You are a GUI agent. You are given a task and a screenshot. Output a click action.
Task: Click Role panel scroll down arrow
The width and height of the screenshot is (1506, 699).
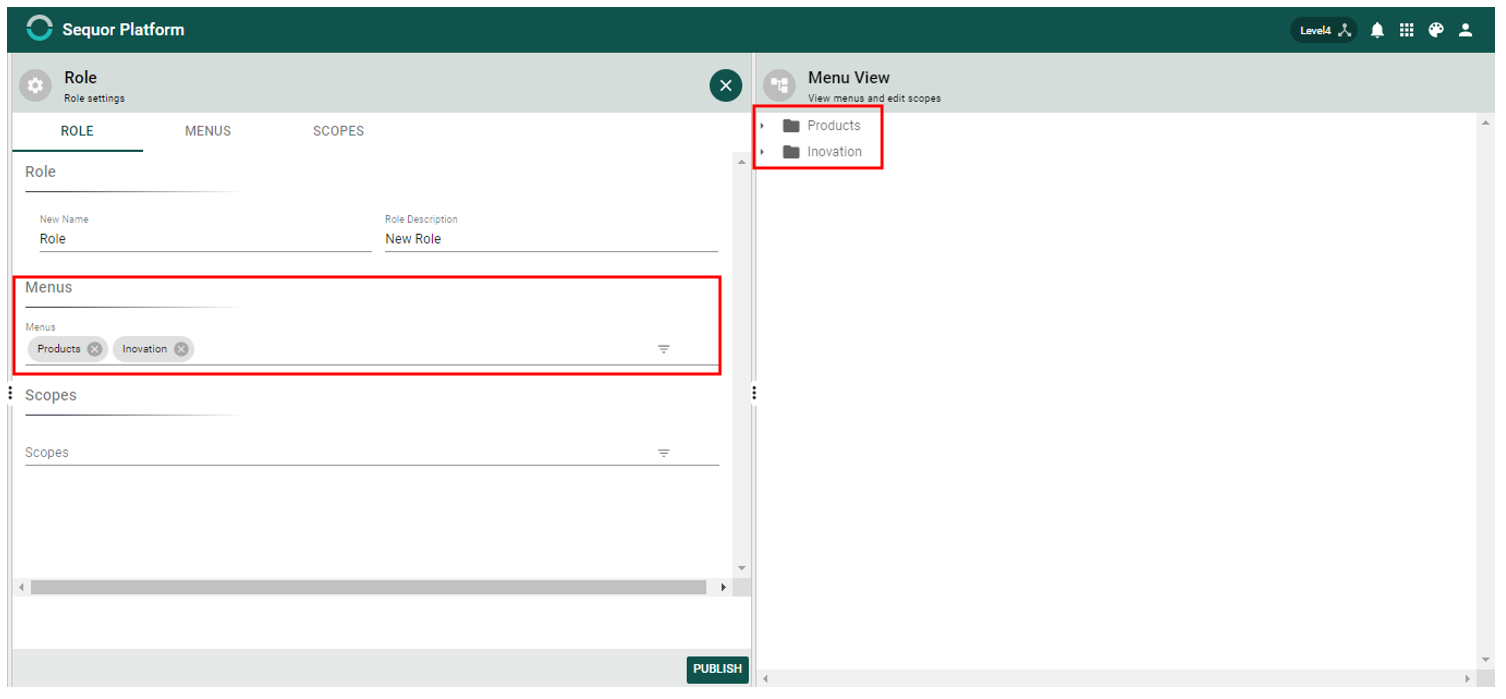[741, 568]
